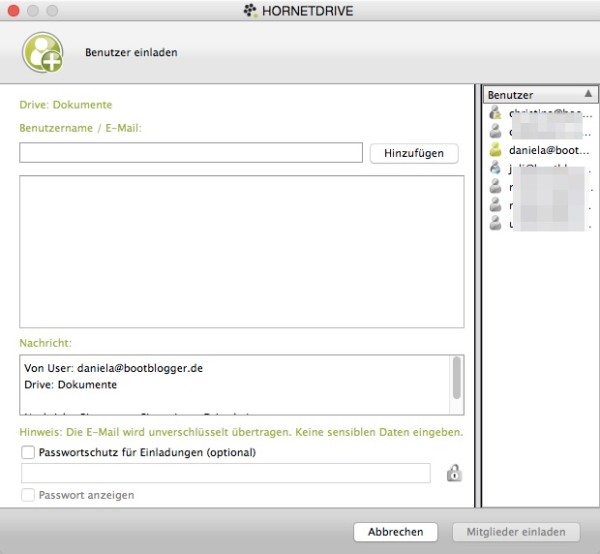The image size is (600, 554).
Task: Enable Passwortschutz für Einladungen checkbox
Action: click(x=28, y=452)
